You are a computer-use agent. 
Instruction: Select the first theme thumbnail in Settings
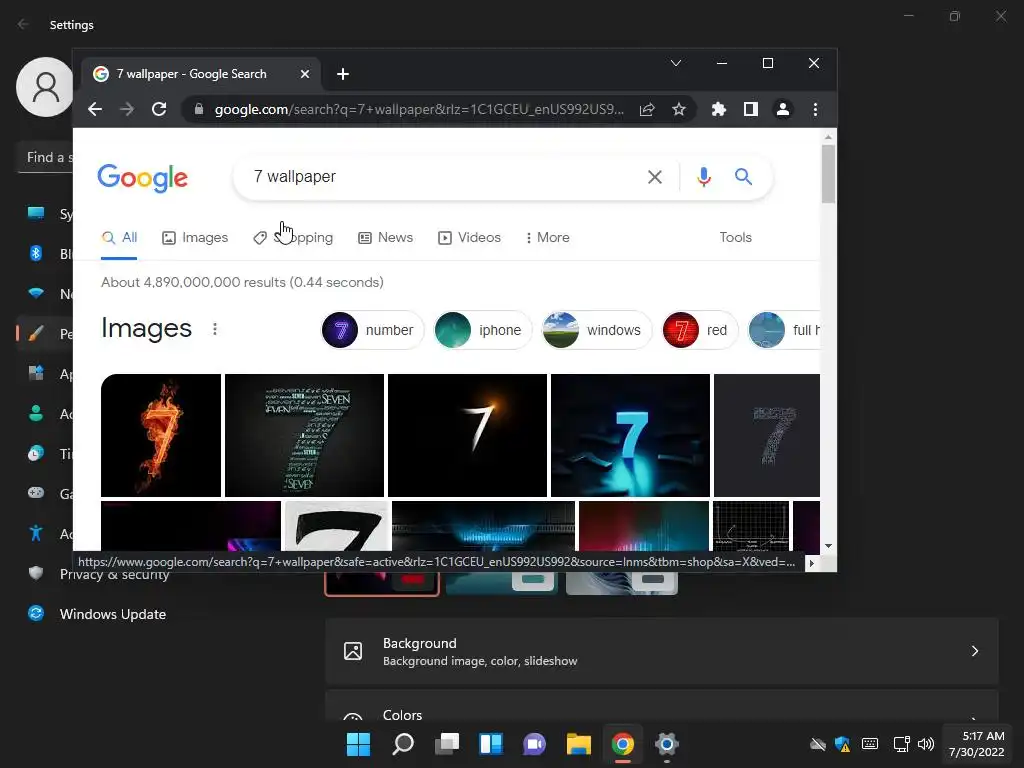tap(382, 584)
